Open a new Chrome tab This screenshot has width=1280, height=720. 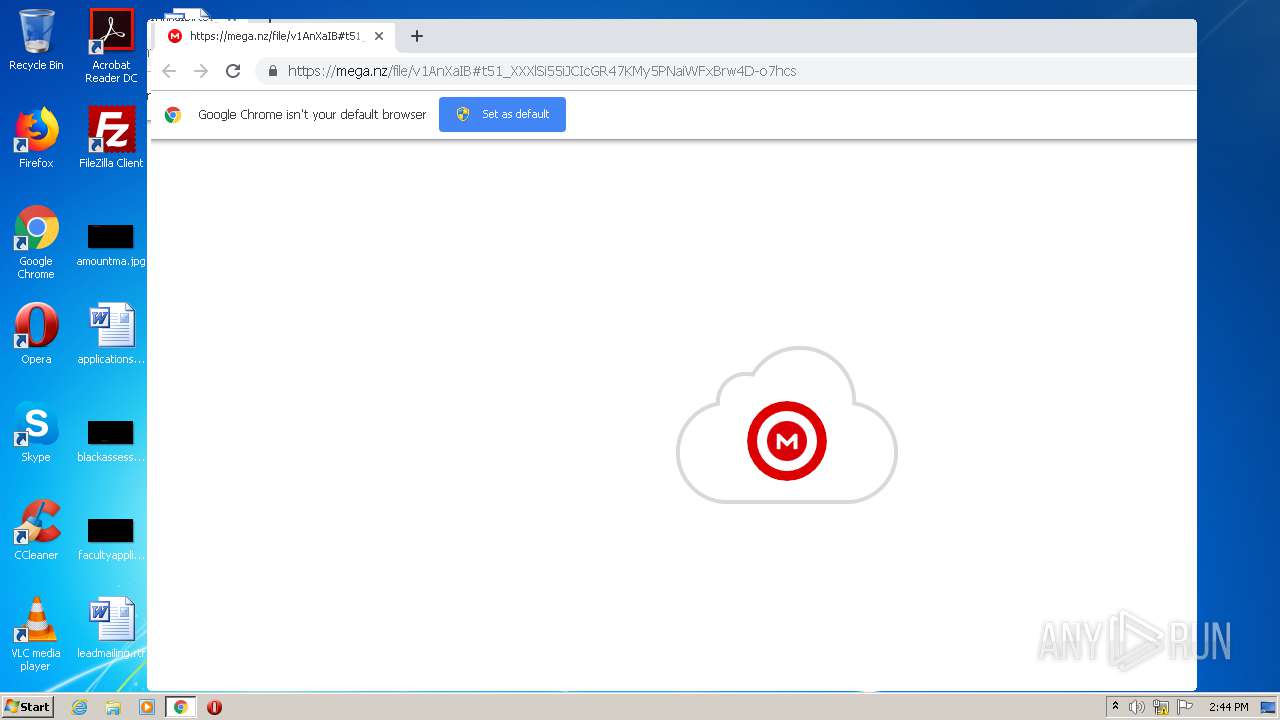click(x=417, y=36)
